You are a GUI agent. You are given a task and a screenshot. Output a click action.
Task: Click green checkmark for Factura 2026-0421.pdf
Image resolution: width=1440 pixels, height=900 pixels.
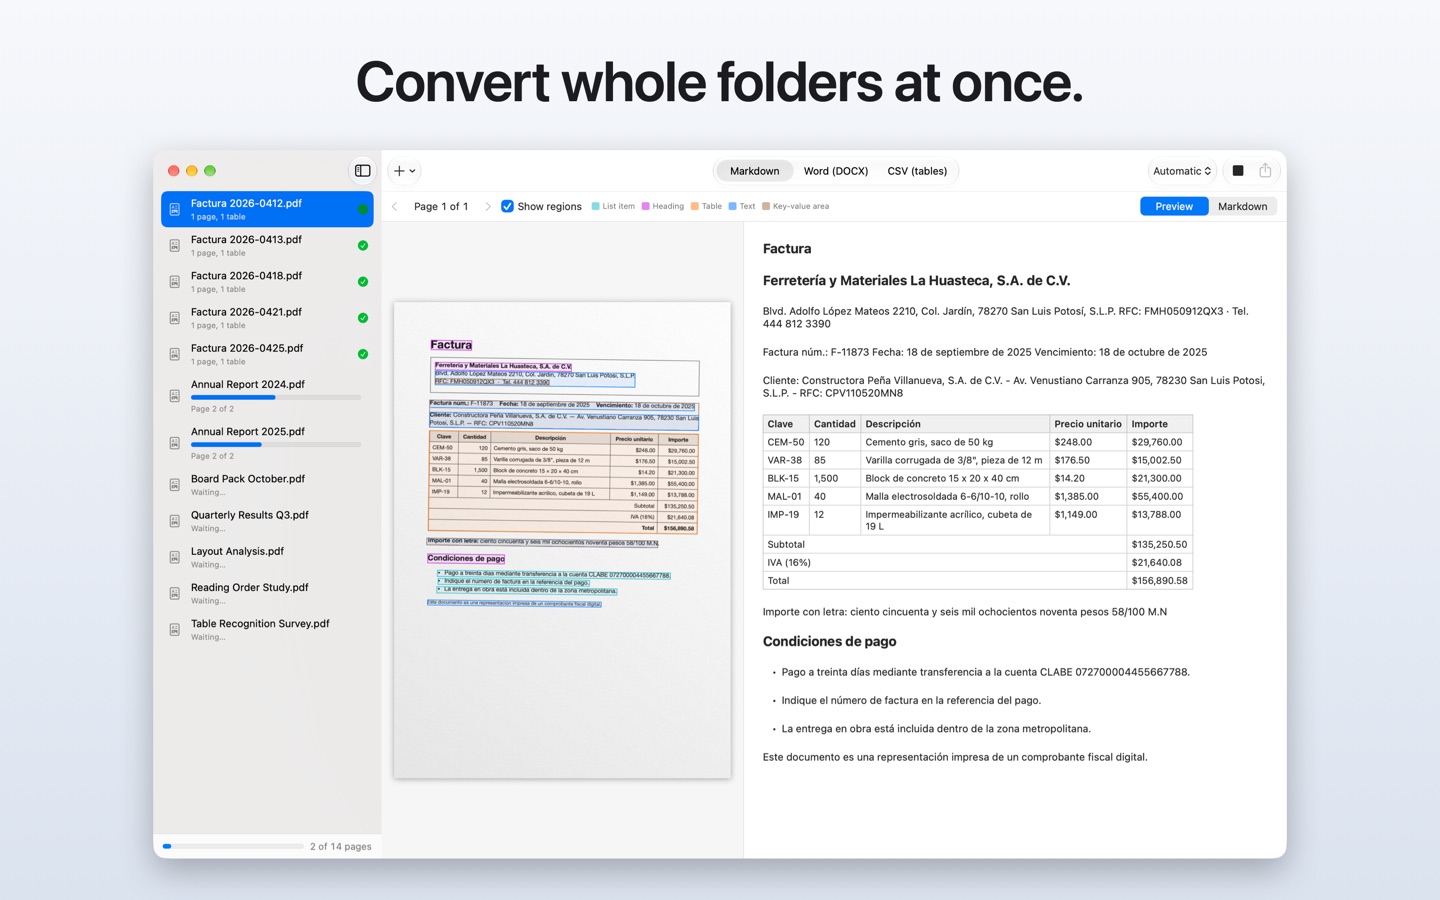[x=363, y=318]
